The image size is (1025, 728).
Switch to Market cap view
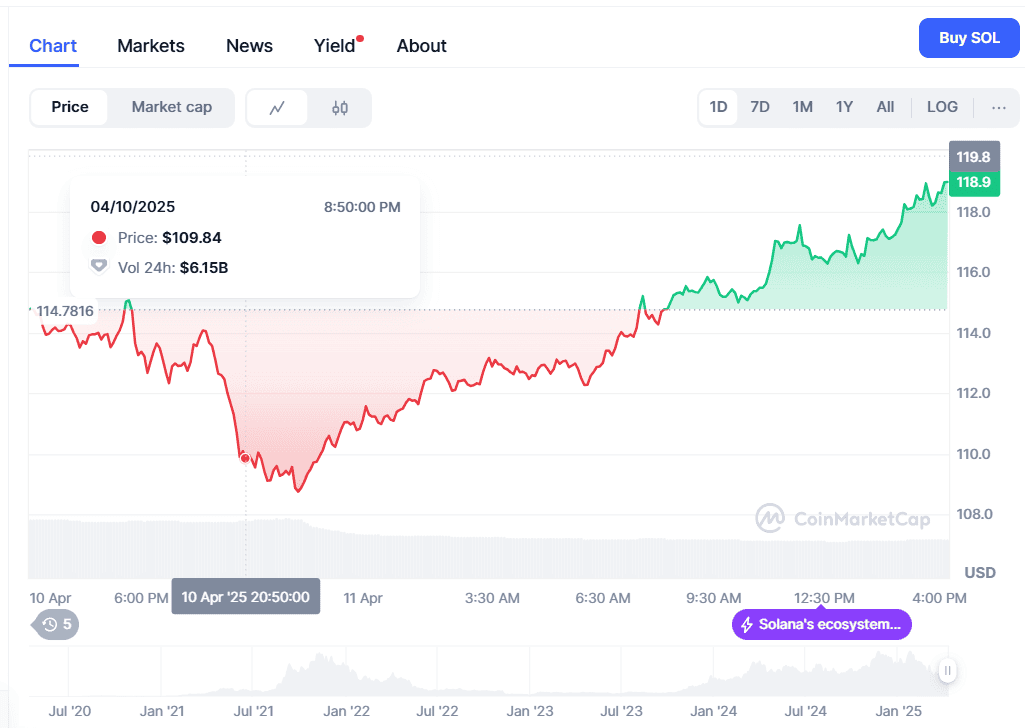pos(171,107)
